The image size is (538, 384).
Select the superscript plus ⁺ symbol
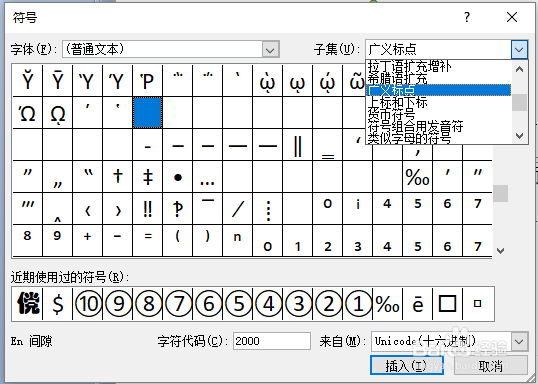pos(87,240)
